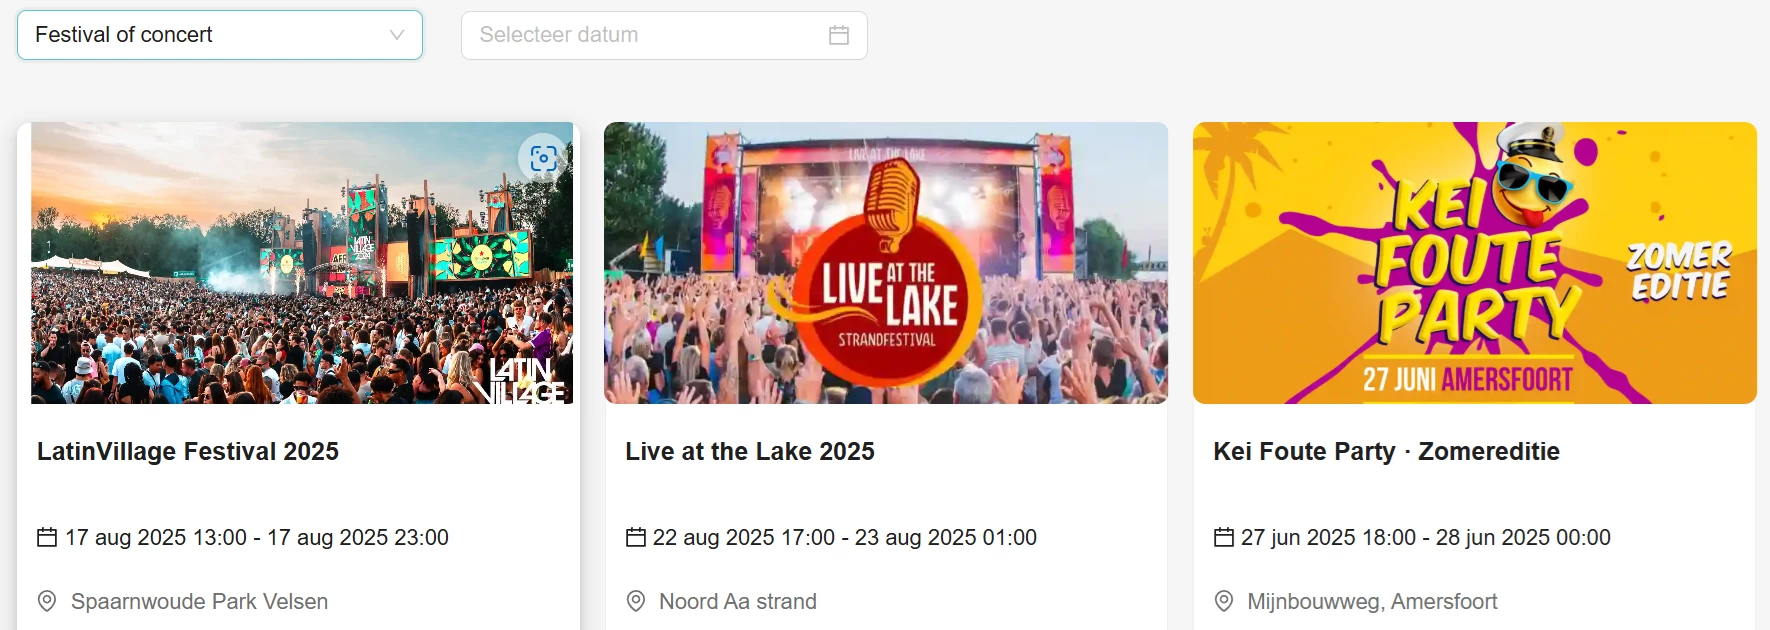Click location pin next to Noord Aa strand
Screen dimensions: 1770x630
pos(636,601)
